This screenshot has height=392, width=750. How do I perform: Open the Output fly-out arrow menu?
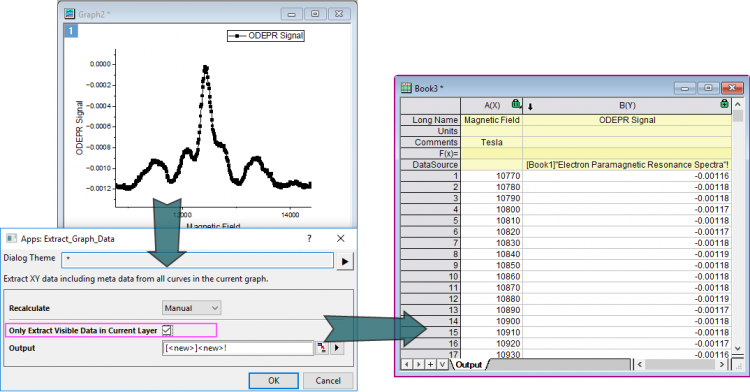click(337, 348)
